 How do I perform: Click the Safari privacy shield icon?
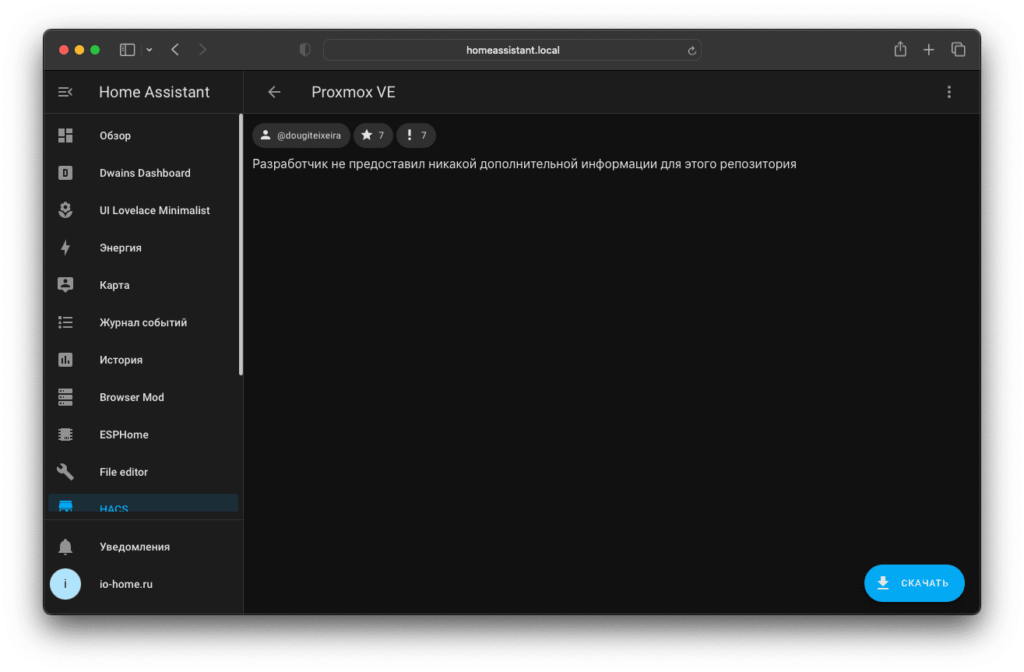(305, 50)
